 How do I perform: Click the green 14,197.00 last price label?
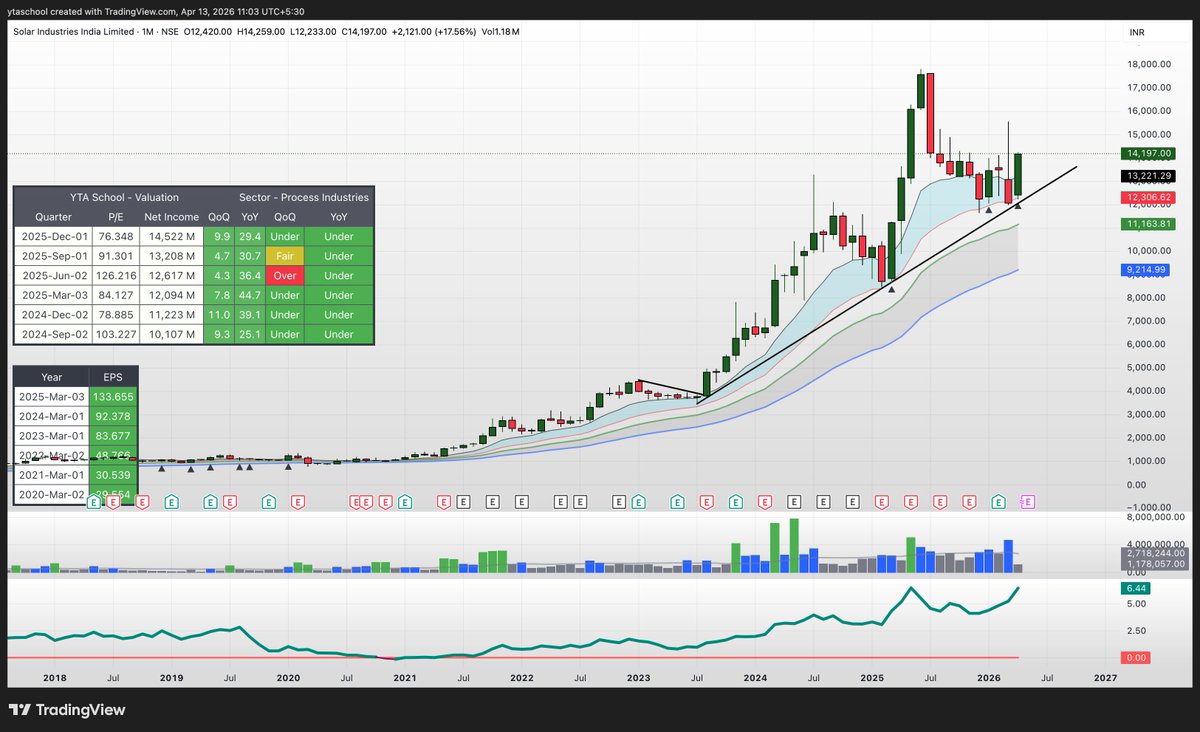point(1146,154)
